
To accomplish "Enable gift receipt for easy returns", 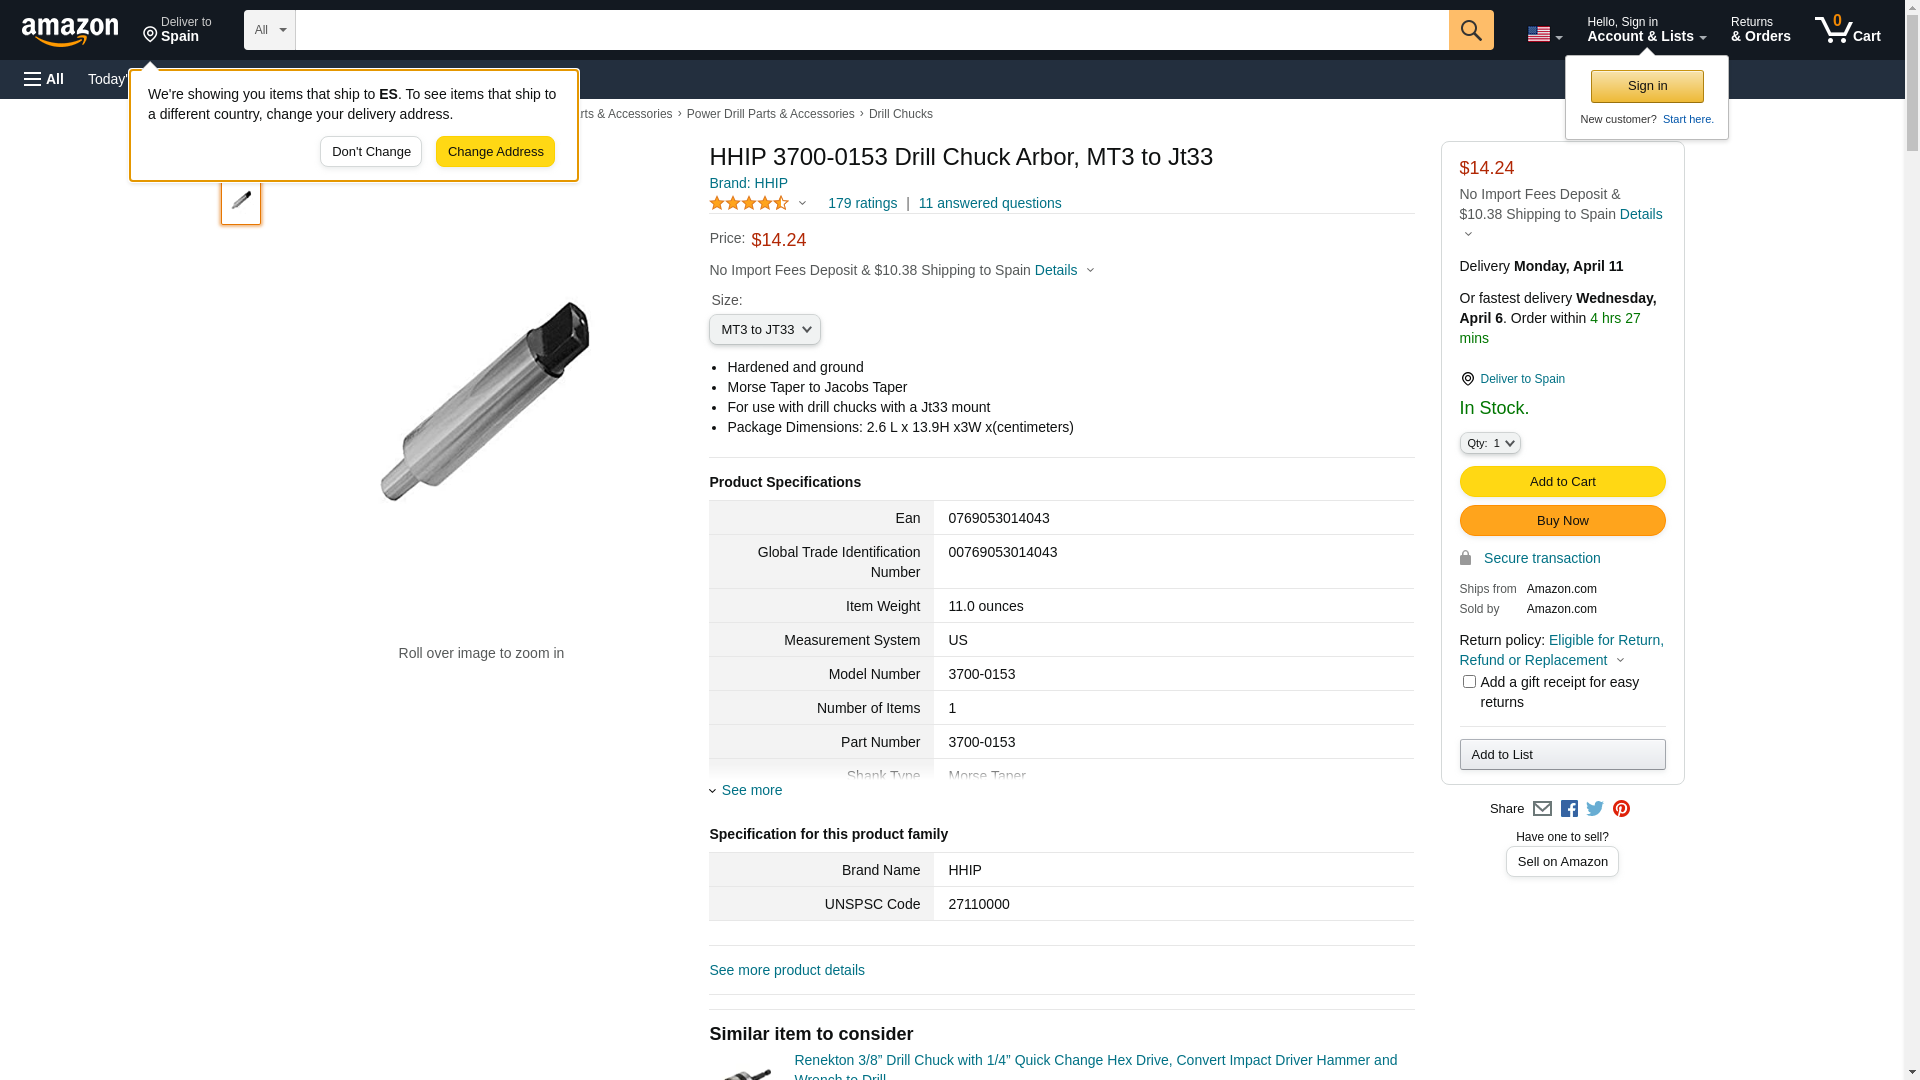I will pyautogui.click(x=1469, y=682).
